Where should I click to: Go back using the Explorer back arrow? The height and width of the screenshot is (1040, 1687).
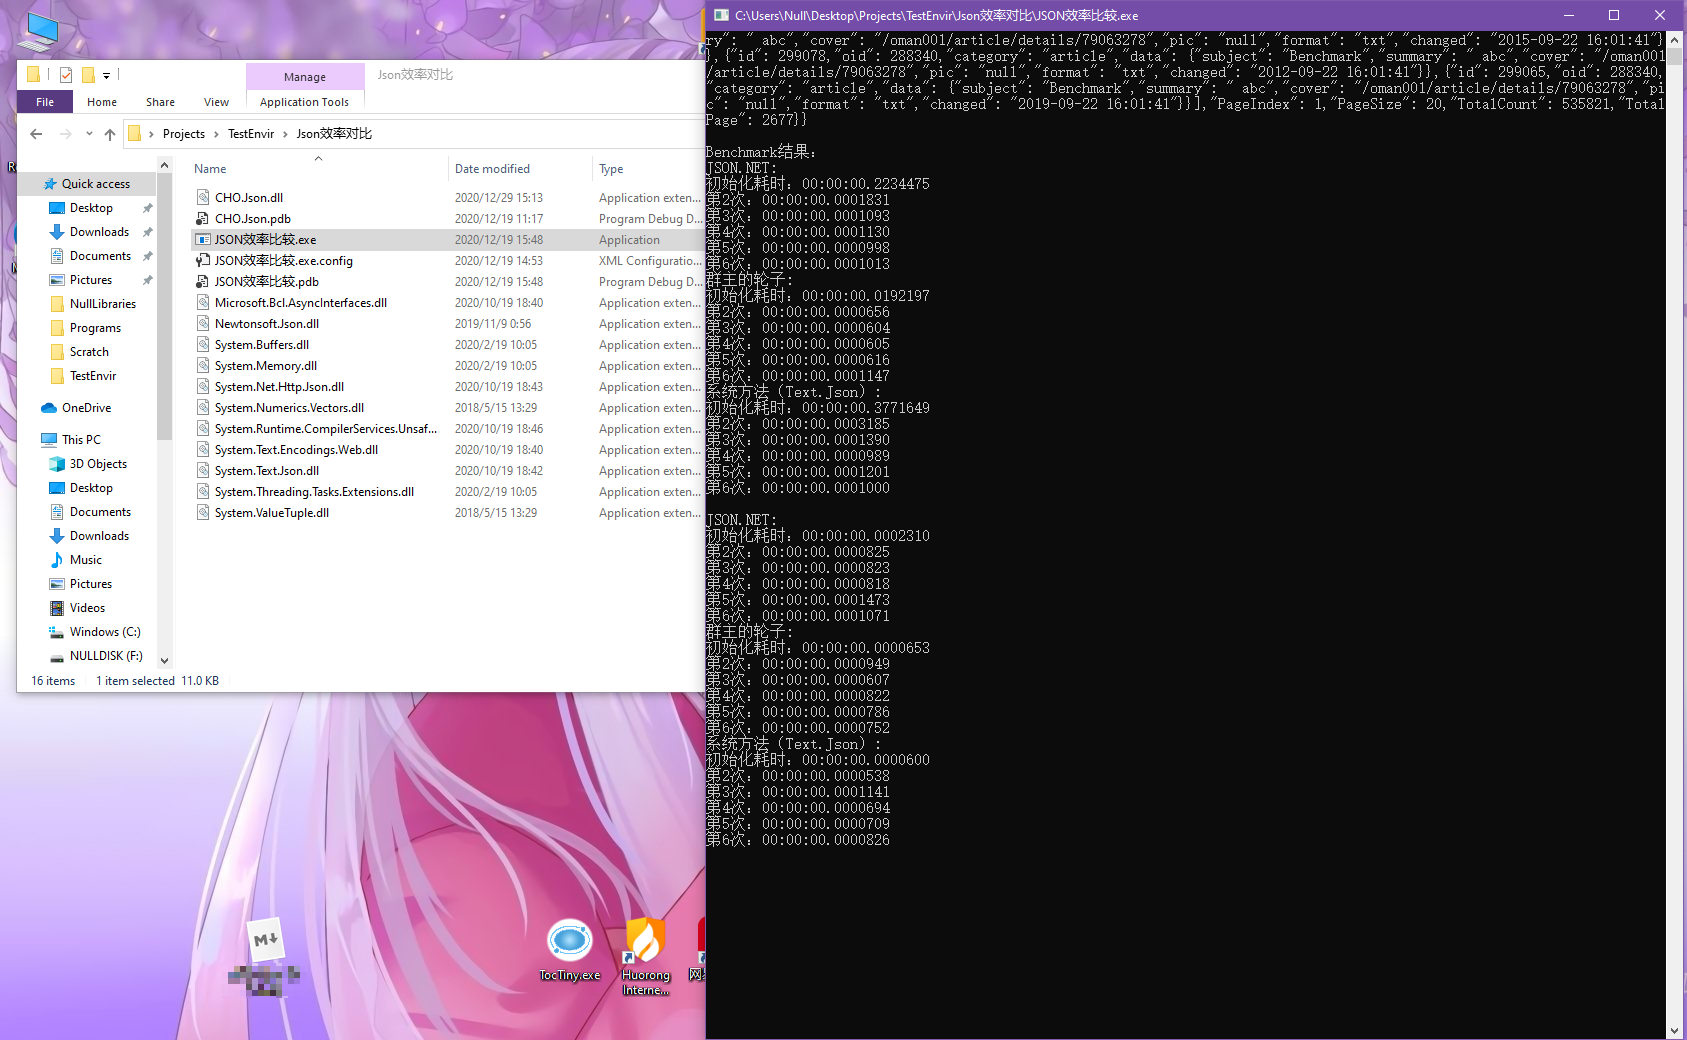tap(36, 134)
